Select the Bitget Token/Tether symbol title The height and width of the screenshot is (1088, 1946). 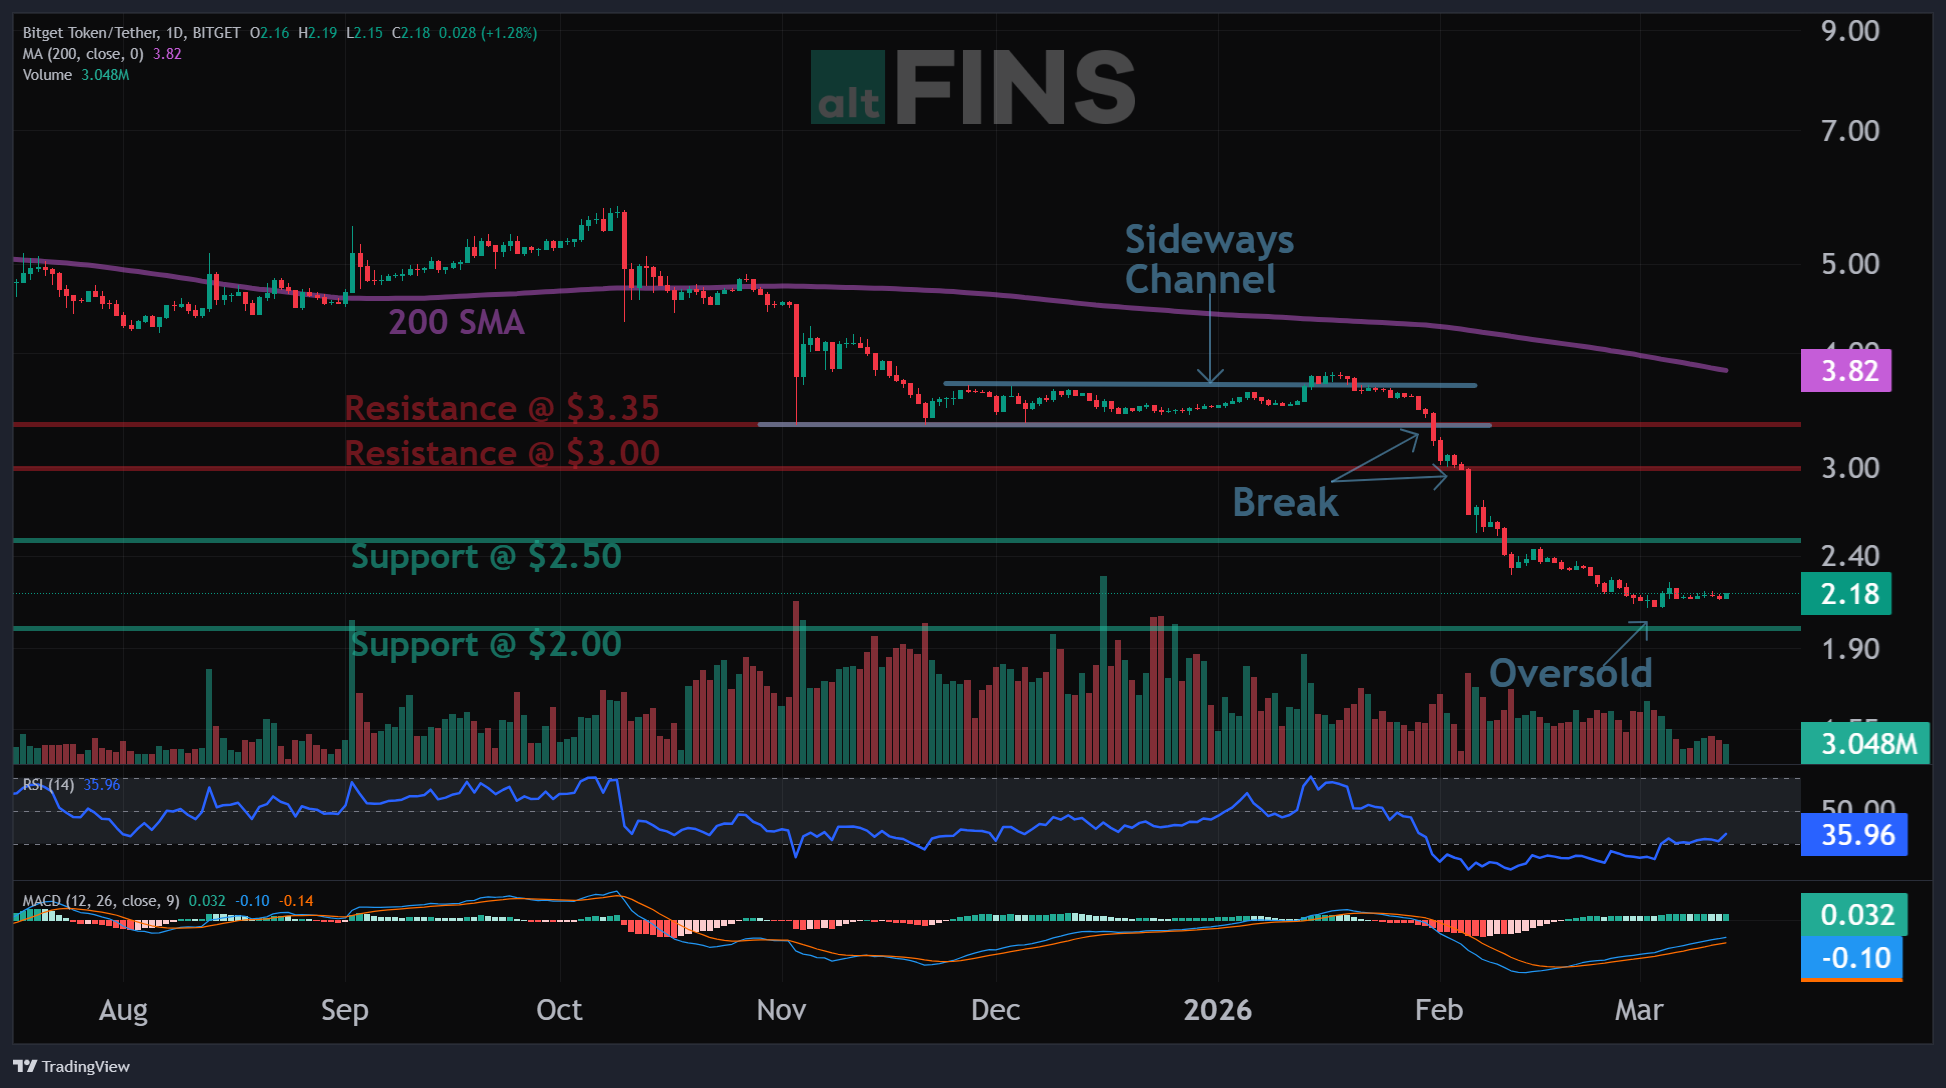131,33
